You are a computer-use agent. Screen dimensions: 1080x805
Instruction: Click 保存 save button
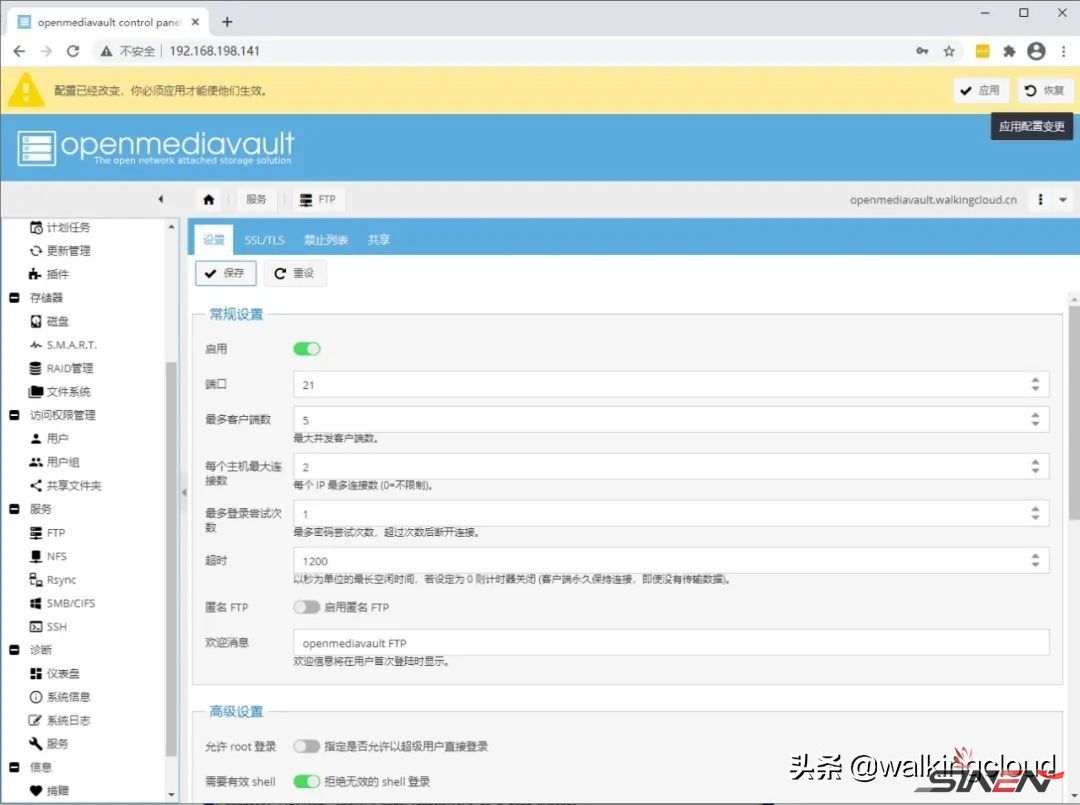coord(225,273)
